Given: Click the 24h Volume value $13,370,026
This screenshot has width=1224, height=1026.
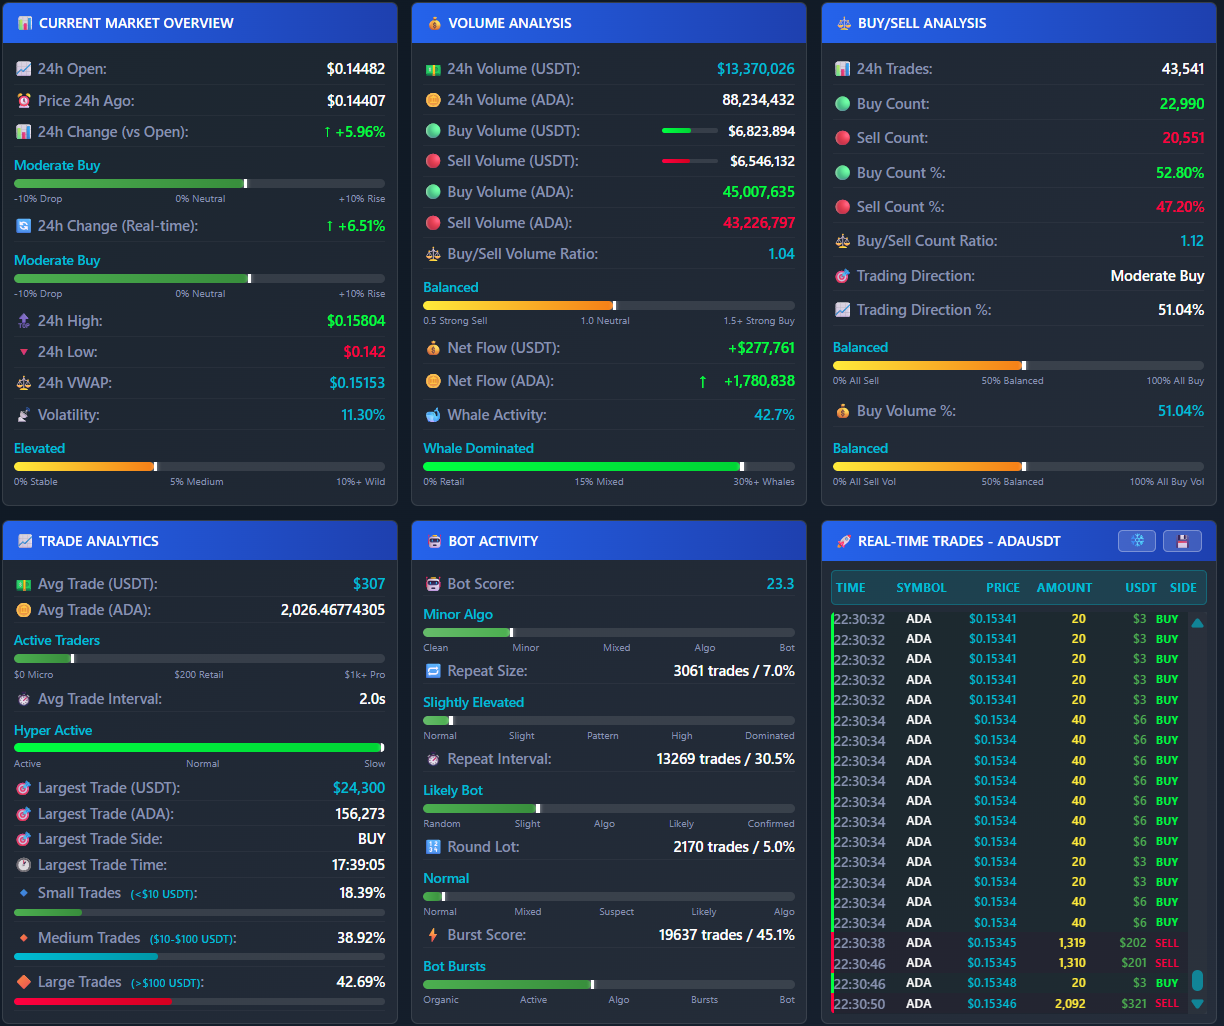Looking at the screenshot, I should point(756,69).
